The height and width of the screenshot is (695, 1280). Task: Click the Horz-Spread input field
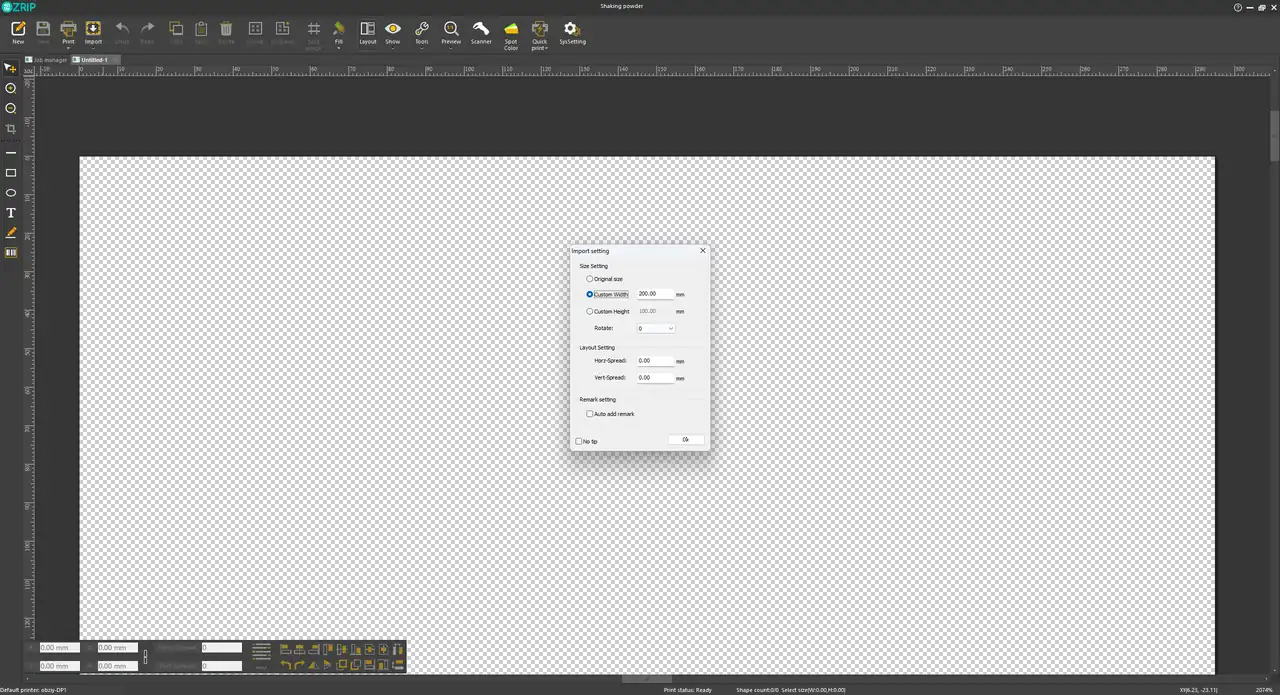[x=655, y=361]
